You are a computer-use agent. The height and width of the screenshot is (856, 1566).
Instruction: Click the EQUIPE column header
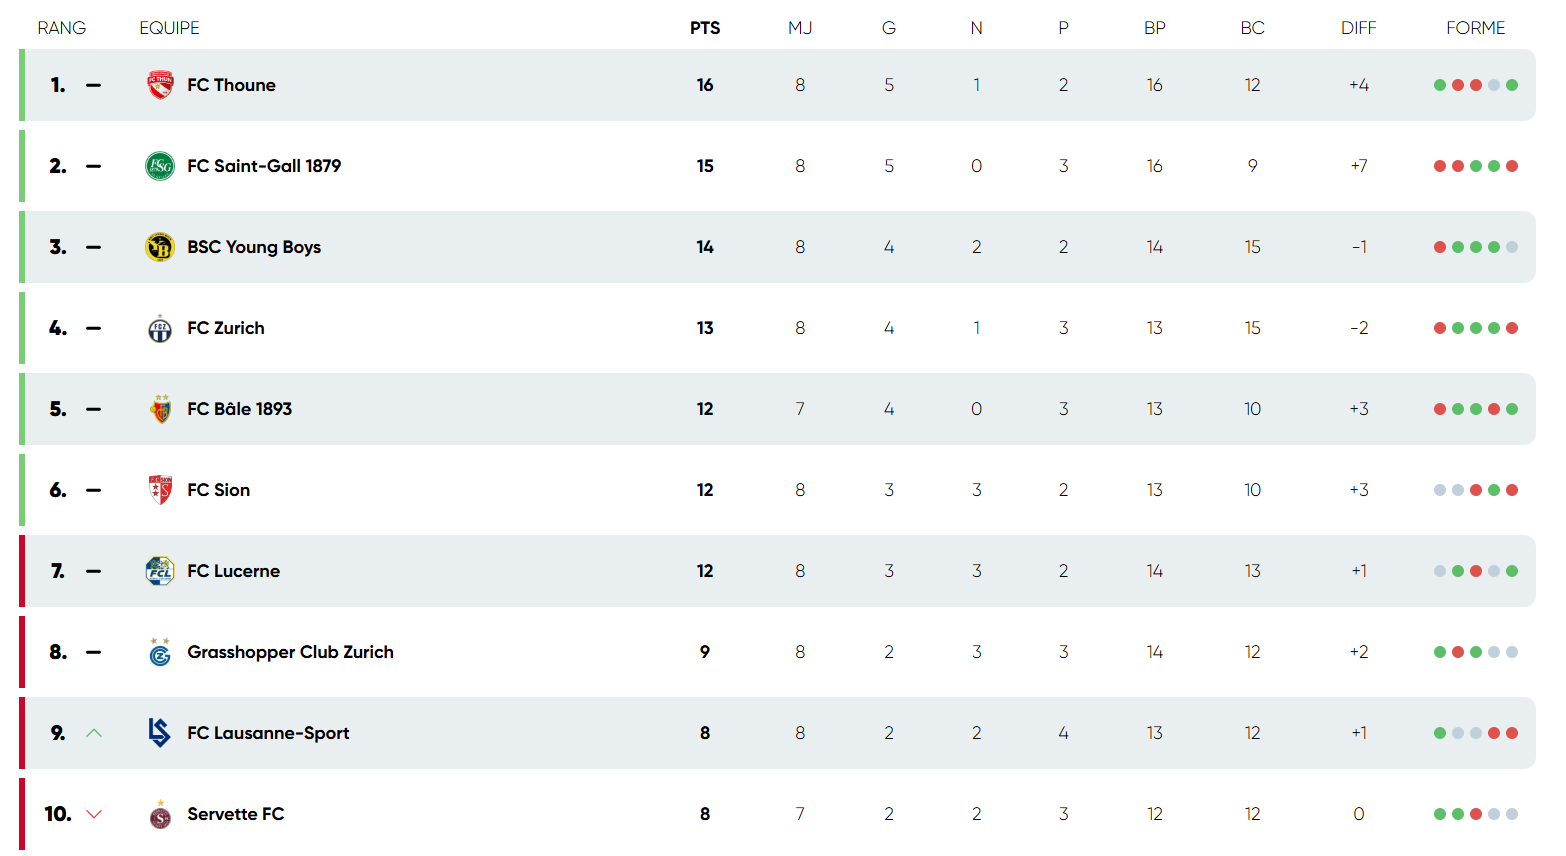coord(169,27)
